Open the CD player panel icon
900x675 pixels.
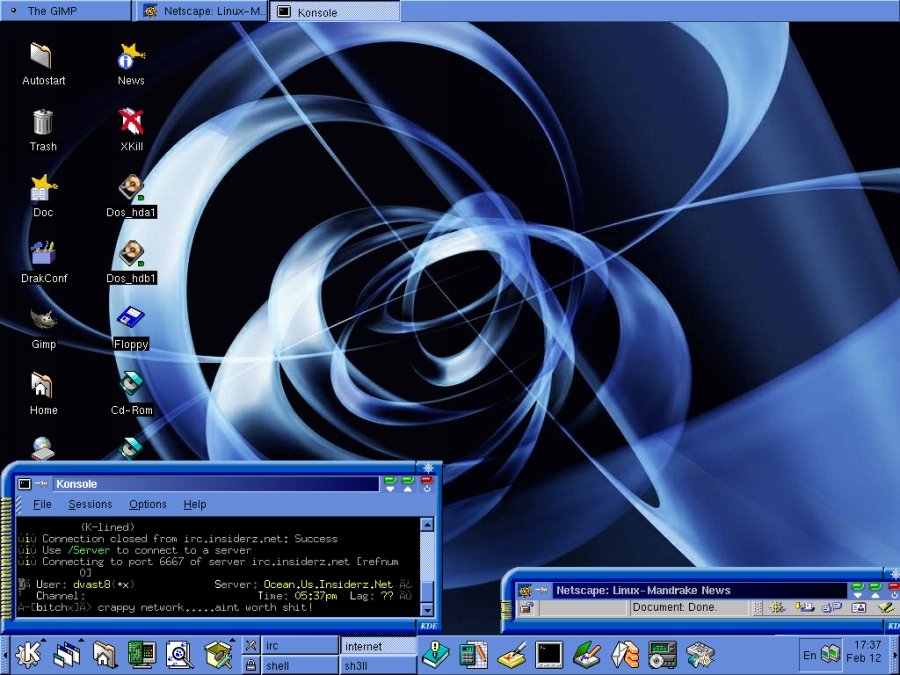click(x=662, y=654)
